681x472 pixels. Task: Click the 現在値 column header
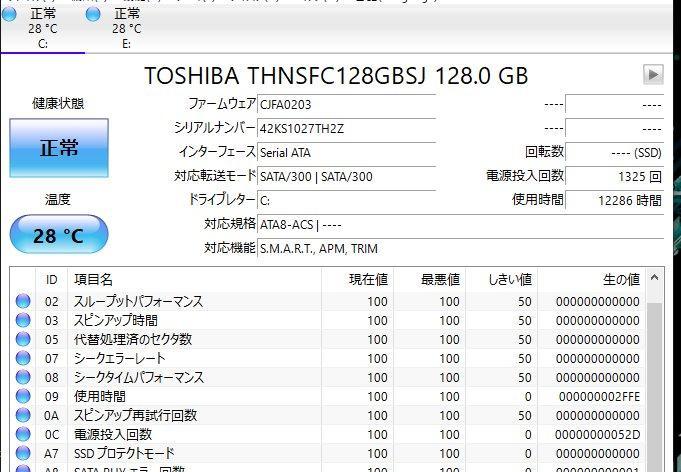tap(357, 280)
